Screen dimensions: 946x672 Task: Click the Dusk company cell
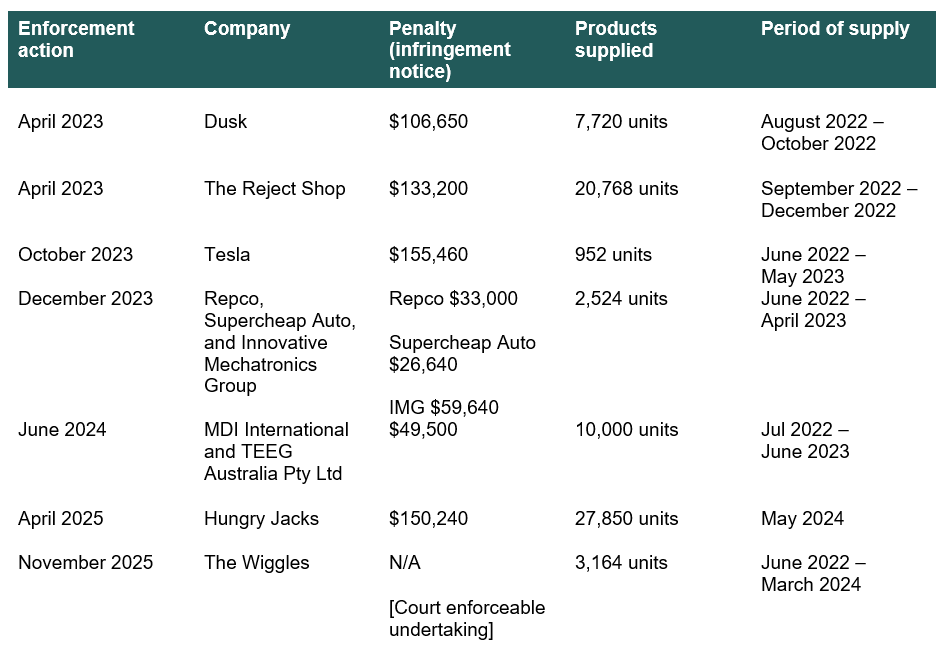click(x=225, y=122)
